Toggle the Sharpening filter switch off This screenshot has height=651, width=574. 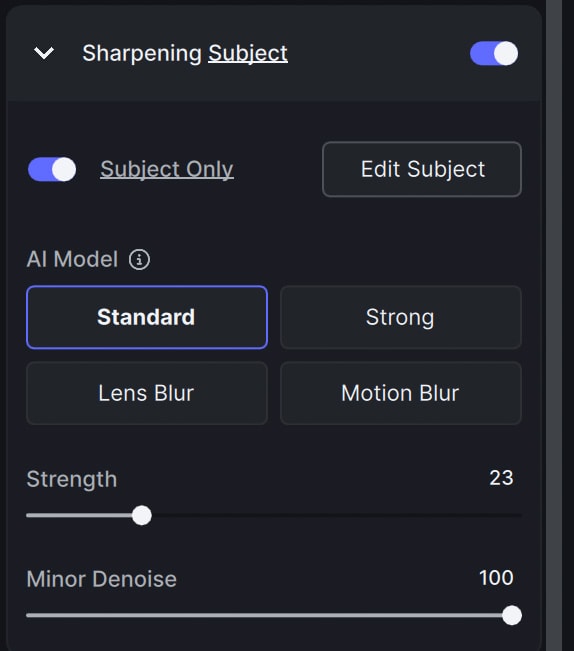click(494, 53)
